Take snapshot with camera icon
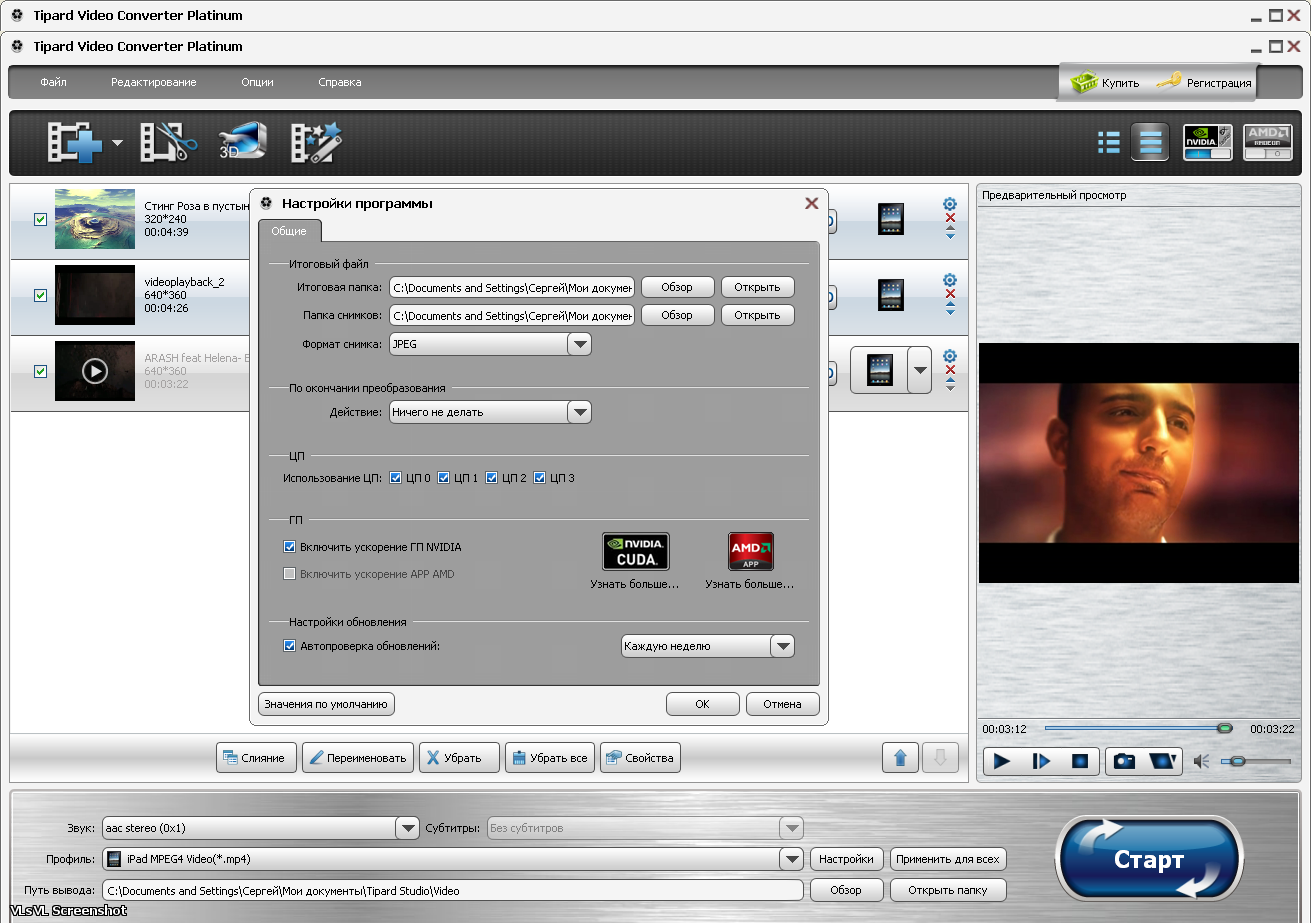The width and height of the screenshot is (1311, 923). click(x=1124, y=761)
